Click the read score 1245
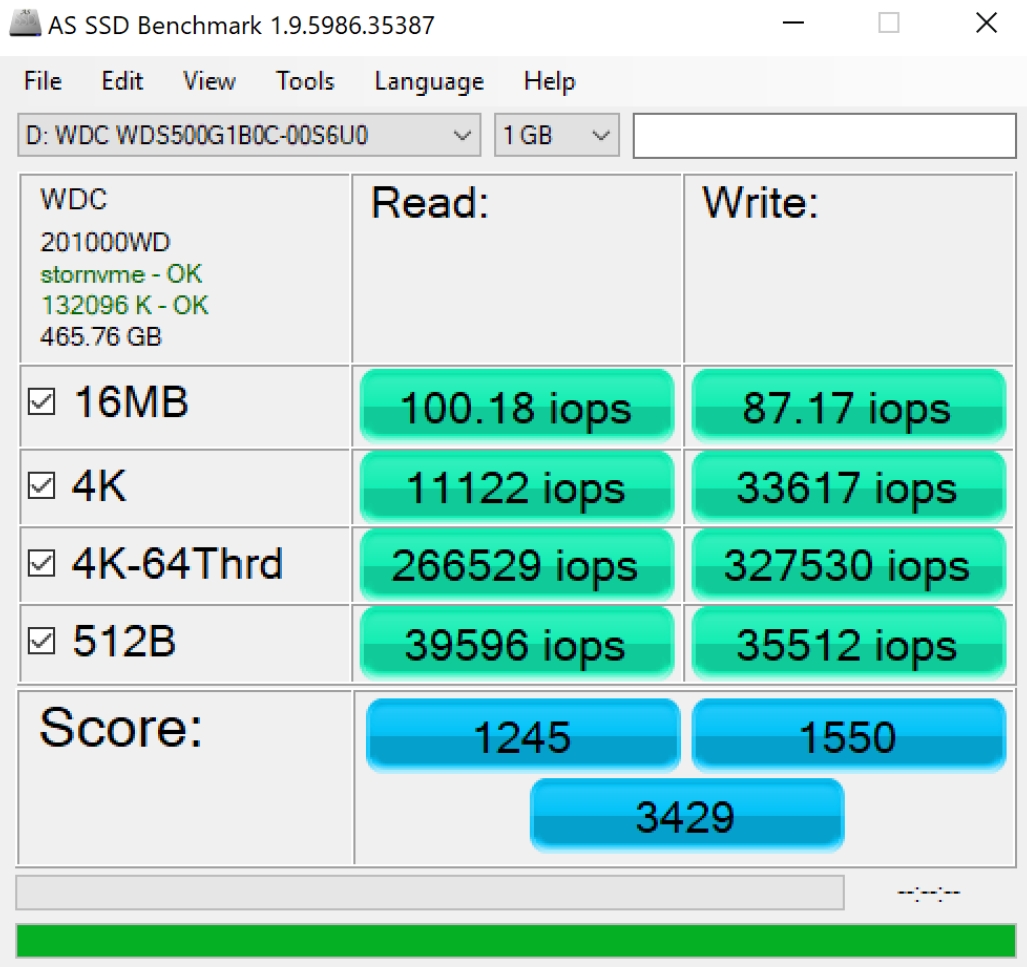1027x967 pixels. tap(523, 736)
